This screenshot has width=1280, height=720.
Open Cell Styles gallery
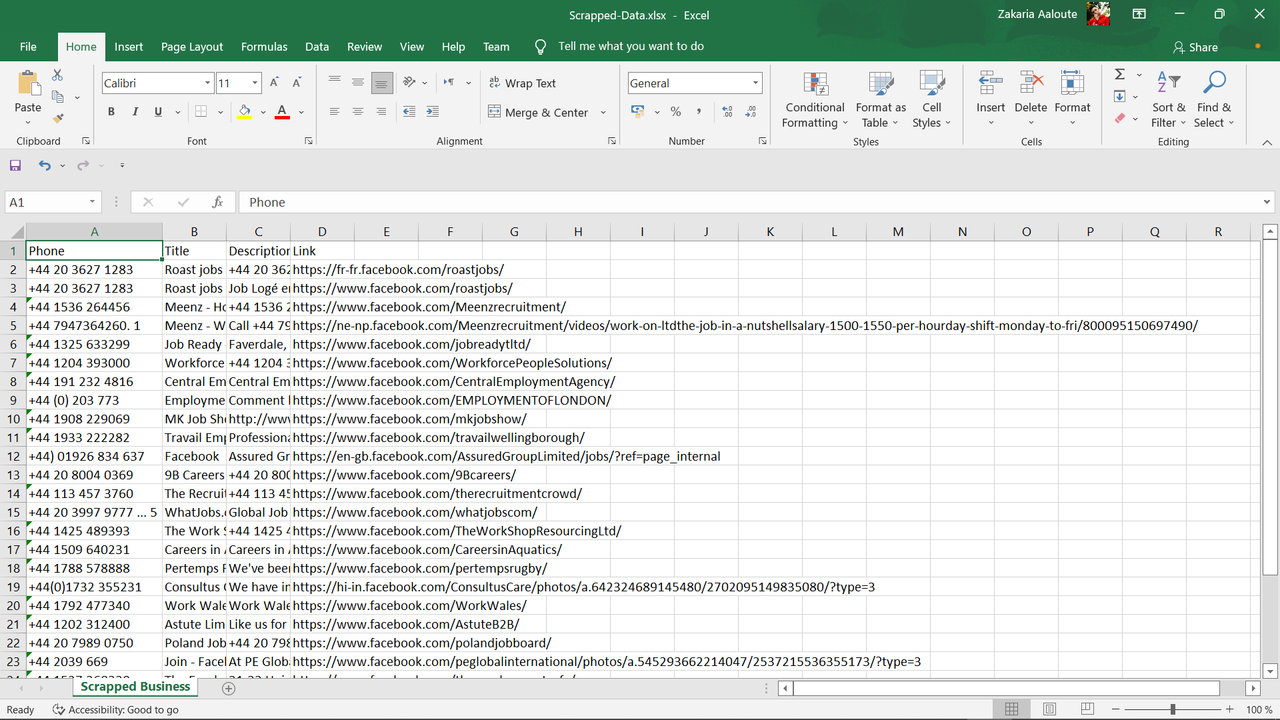932,100
